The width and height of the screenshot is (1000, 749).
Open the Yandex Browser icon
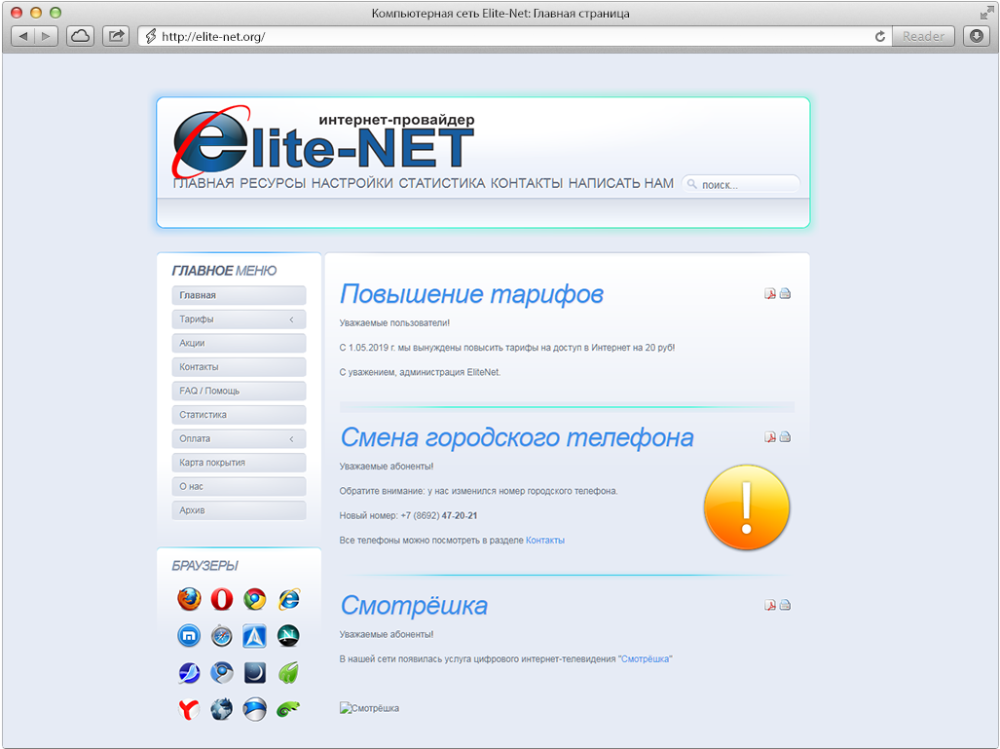coord(189,709)
